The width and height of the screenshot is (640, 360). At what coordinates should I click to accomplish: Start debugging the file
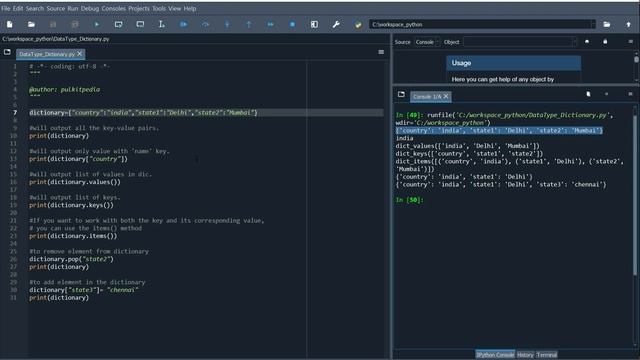(x=184, y=24)
